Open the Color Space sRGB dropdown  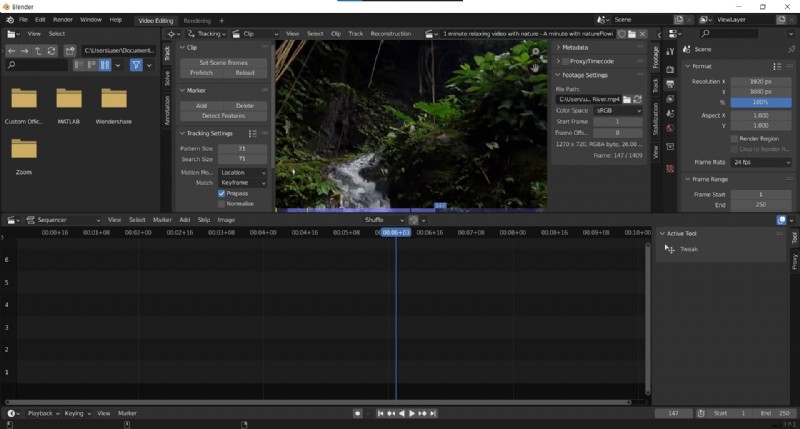click(618, 110)
